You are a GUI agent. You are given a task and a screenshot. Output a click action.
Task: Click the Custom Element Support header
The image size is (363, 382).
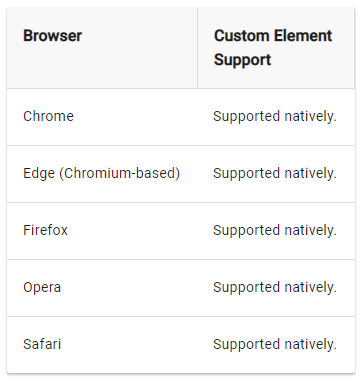[276, 48]
